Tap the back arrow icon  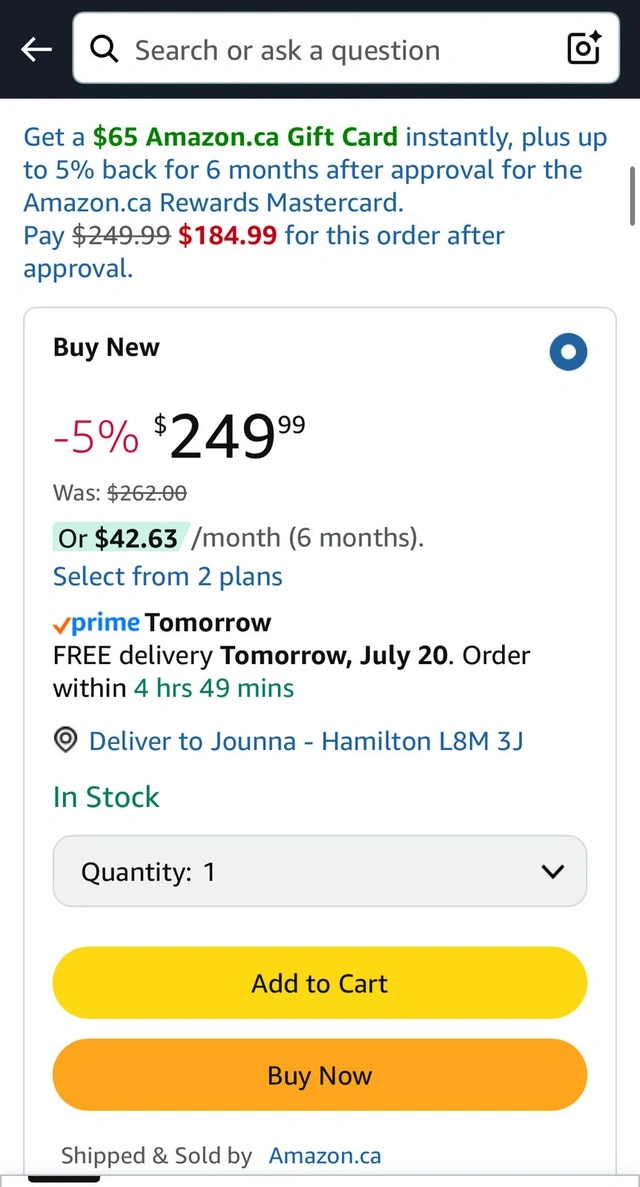36,49
